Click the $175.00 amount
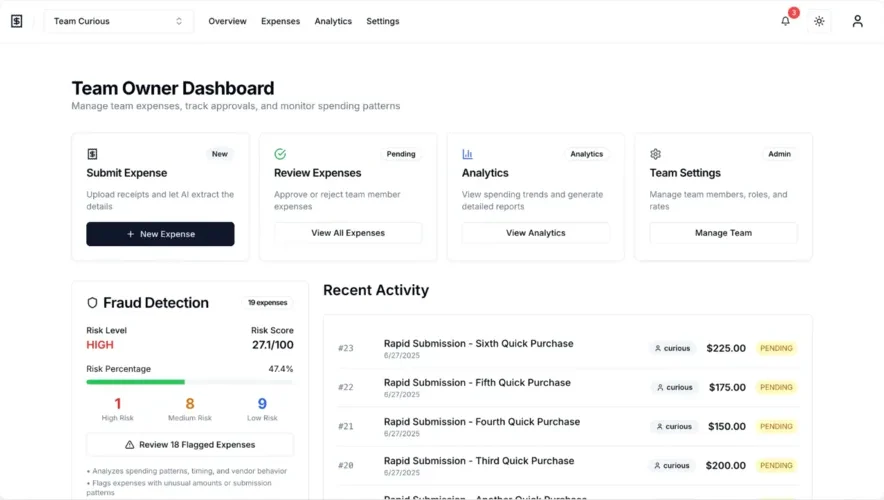 tap(727, 387)
